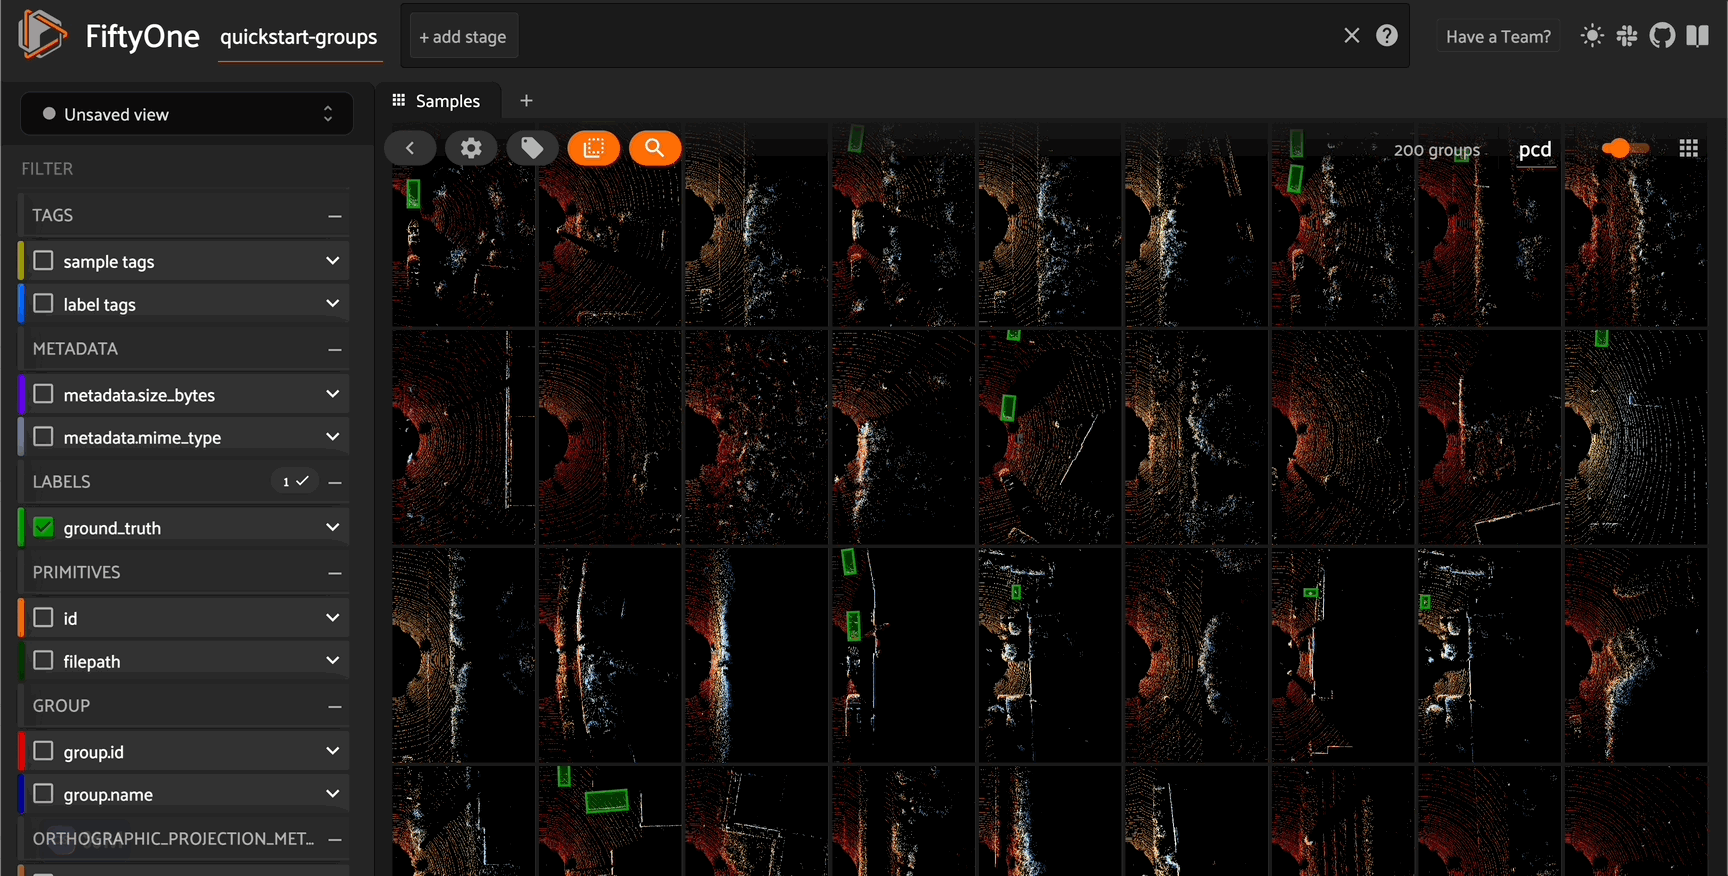Click the FiftyOne logo icon
The width and height of the screenshot is (1728, 876).
[42, 34]
